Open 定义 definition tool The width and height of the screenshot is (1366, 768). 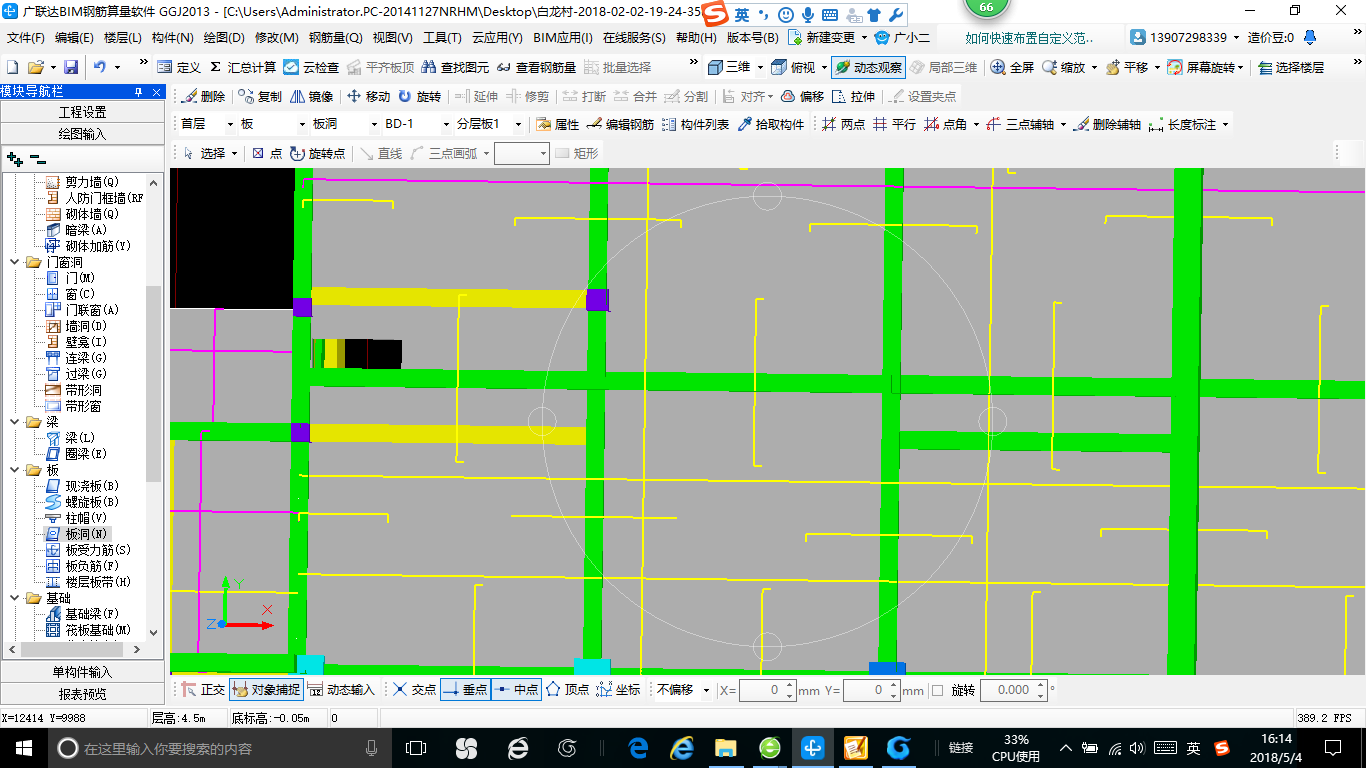tap(179, 67)
